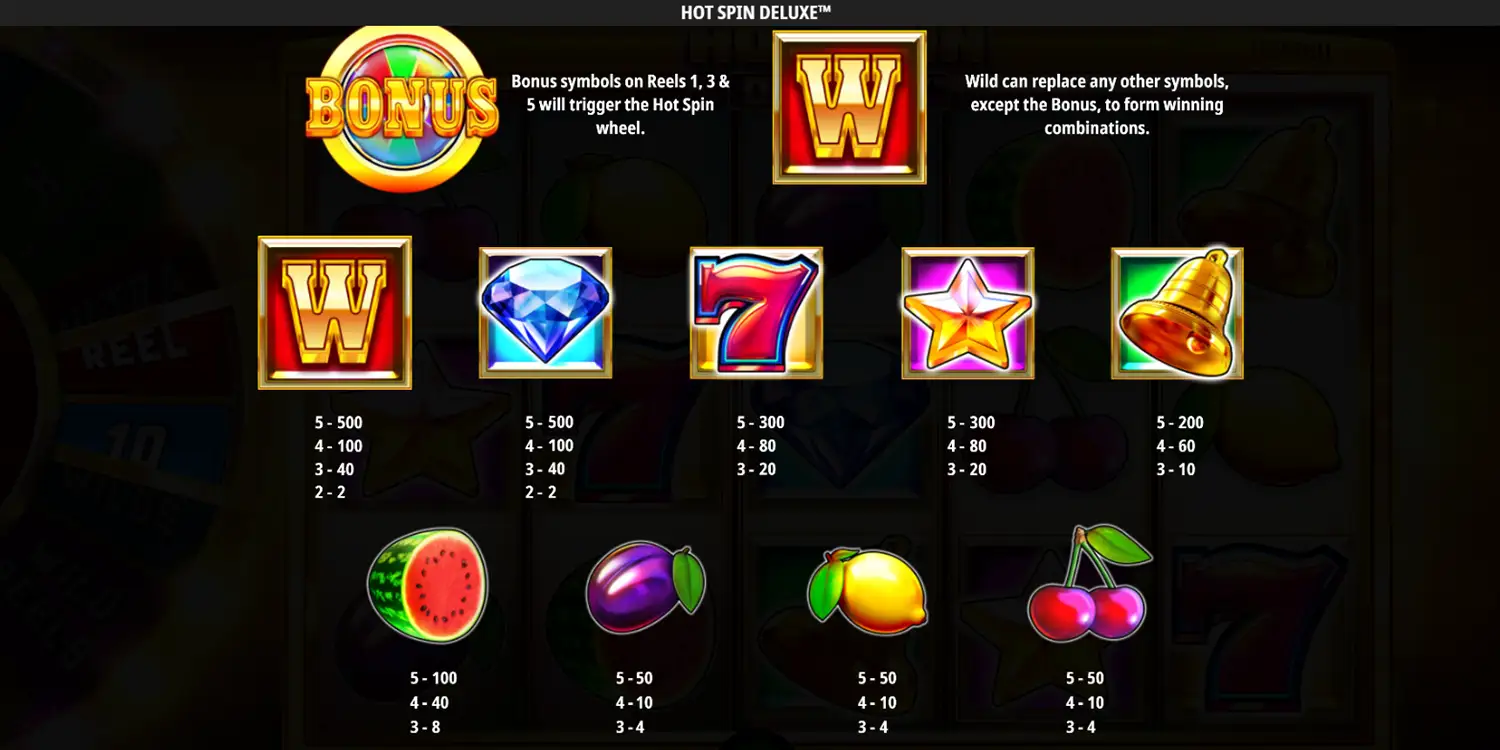The width and height of the screenshot is (1500, 750).
Task: Click the star payout values list
Action: [971, 446]
